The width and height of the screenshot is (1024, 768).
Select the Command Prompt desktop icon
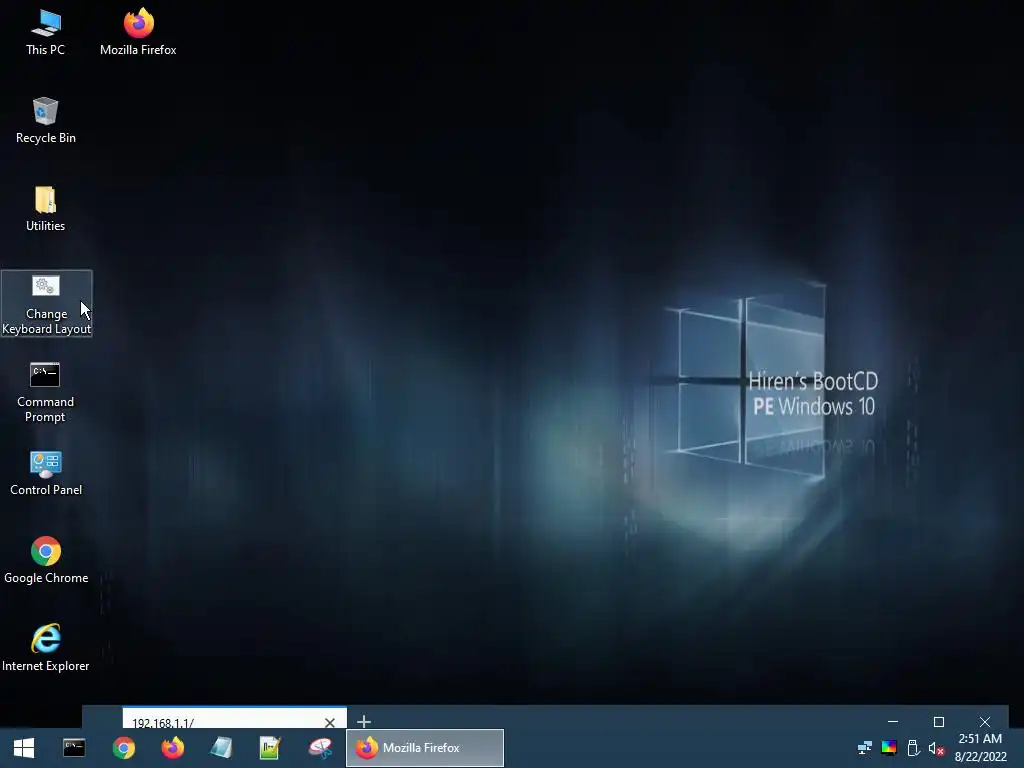(x=46, y=392)
